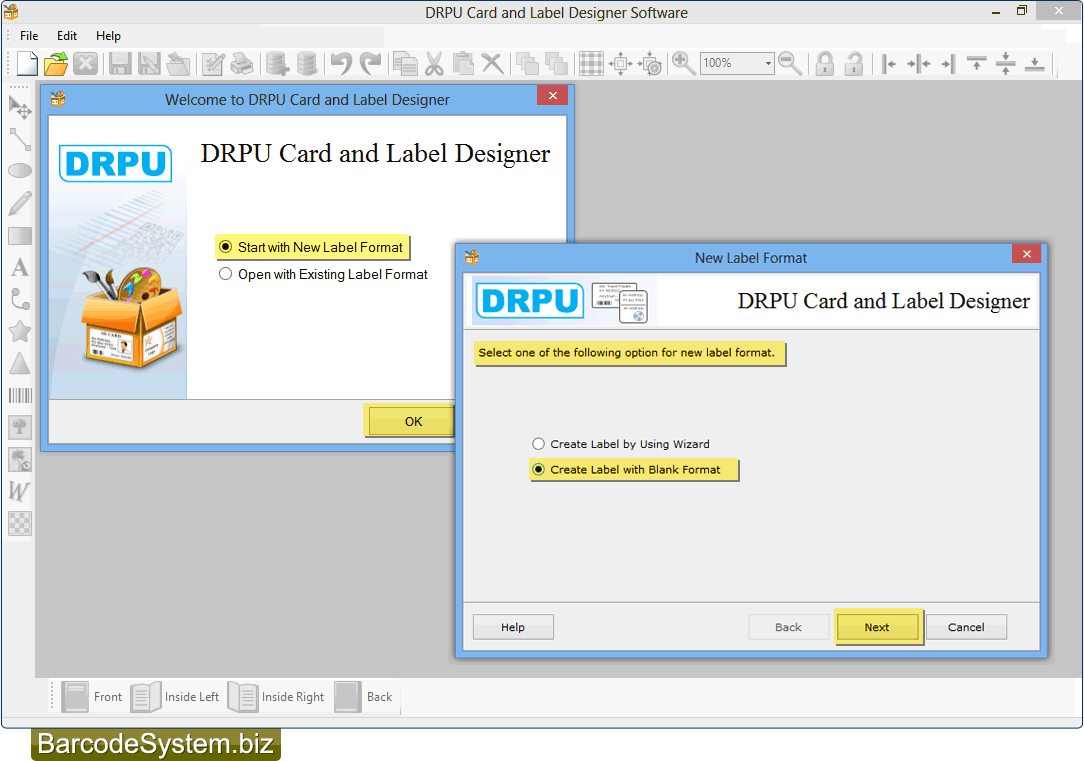Close the Welcome dialog window

[x=552, y=96]
